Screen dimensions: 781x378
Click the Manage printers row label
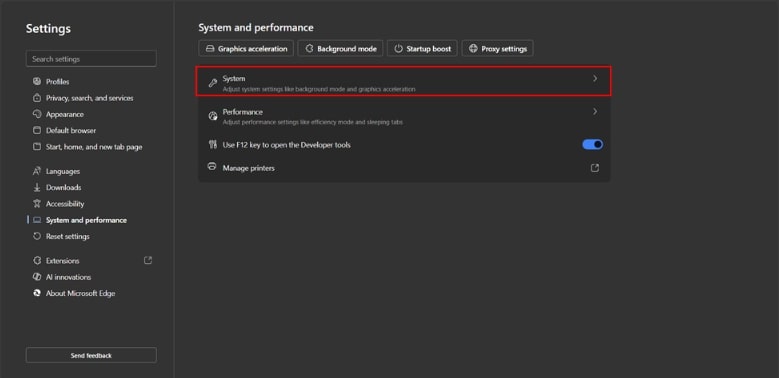coord(249,168)
